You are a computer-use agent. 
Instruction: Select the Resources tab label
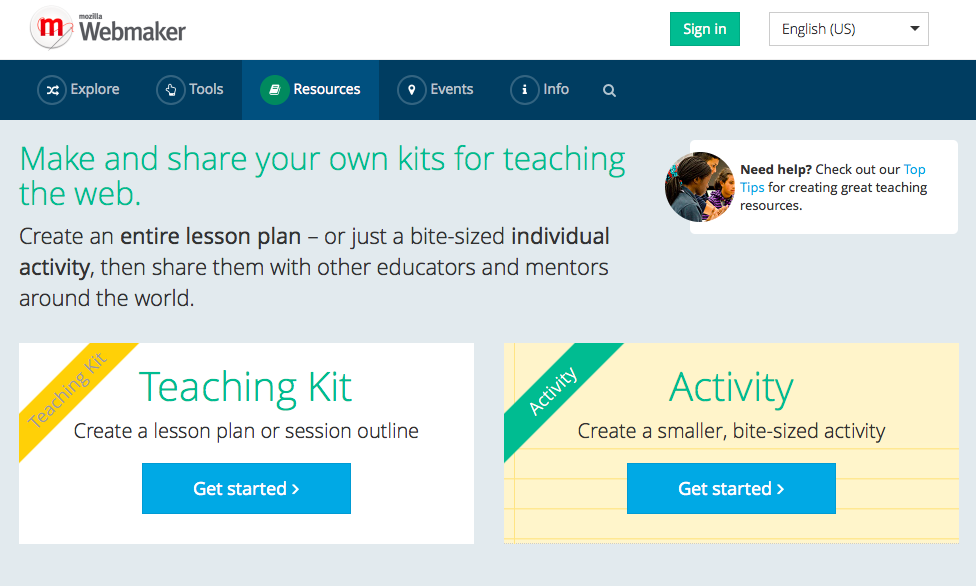tap(327, 90)
